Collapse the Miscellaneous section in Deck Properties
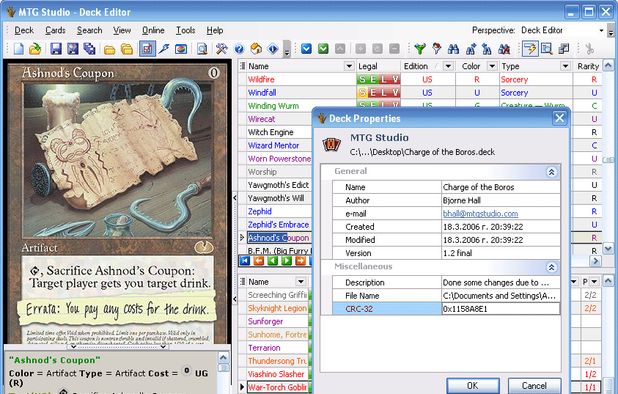 (x=551, y=268)
